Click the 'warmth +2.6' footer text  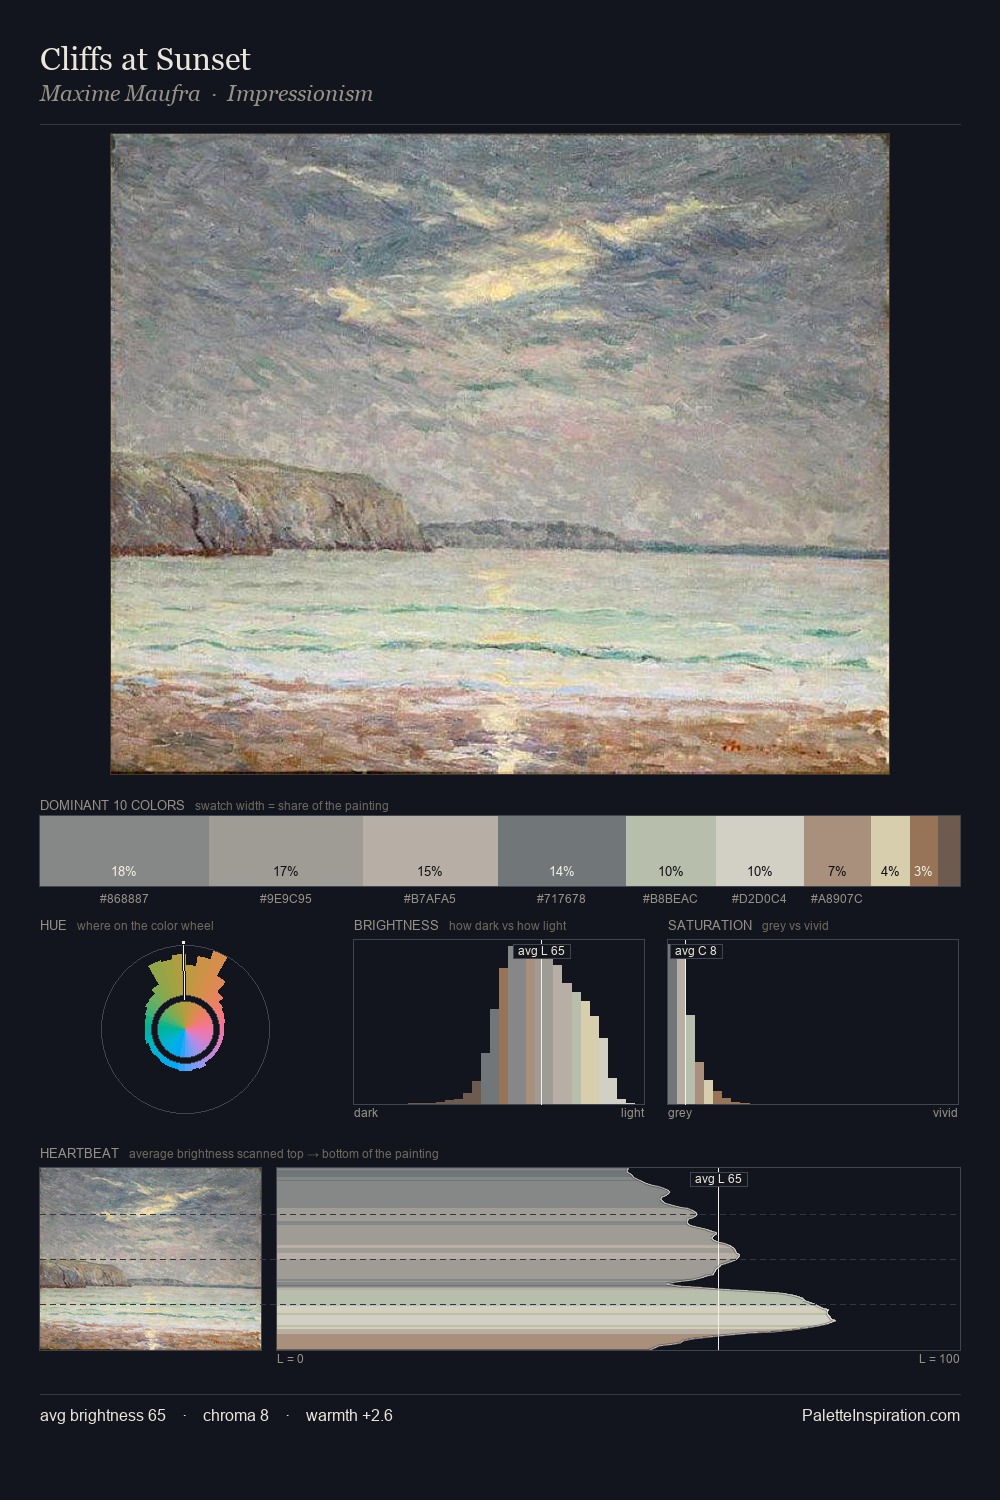(x=349, y=1415)
